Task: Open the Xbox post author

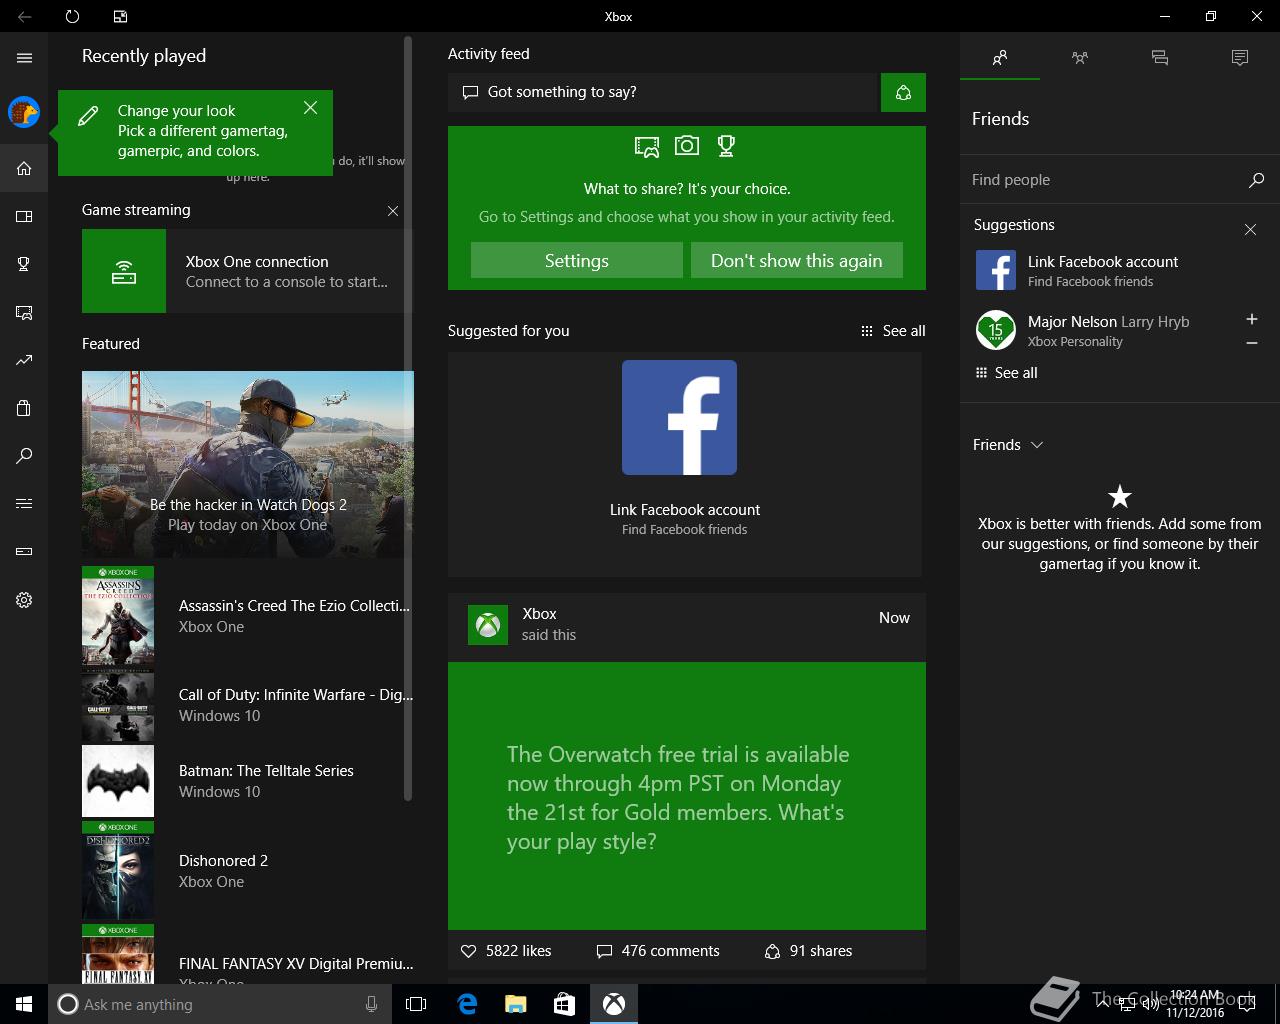Action: tap(539, 614)
